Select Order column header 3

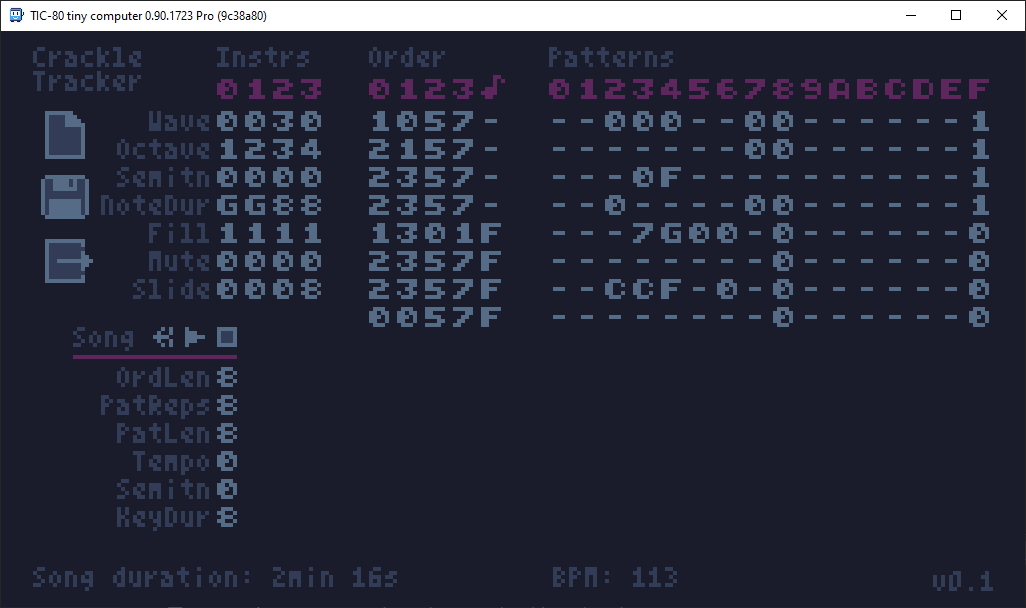coord(463,88)
